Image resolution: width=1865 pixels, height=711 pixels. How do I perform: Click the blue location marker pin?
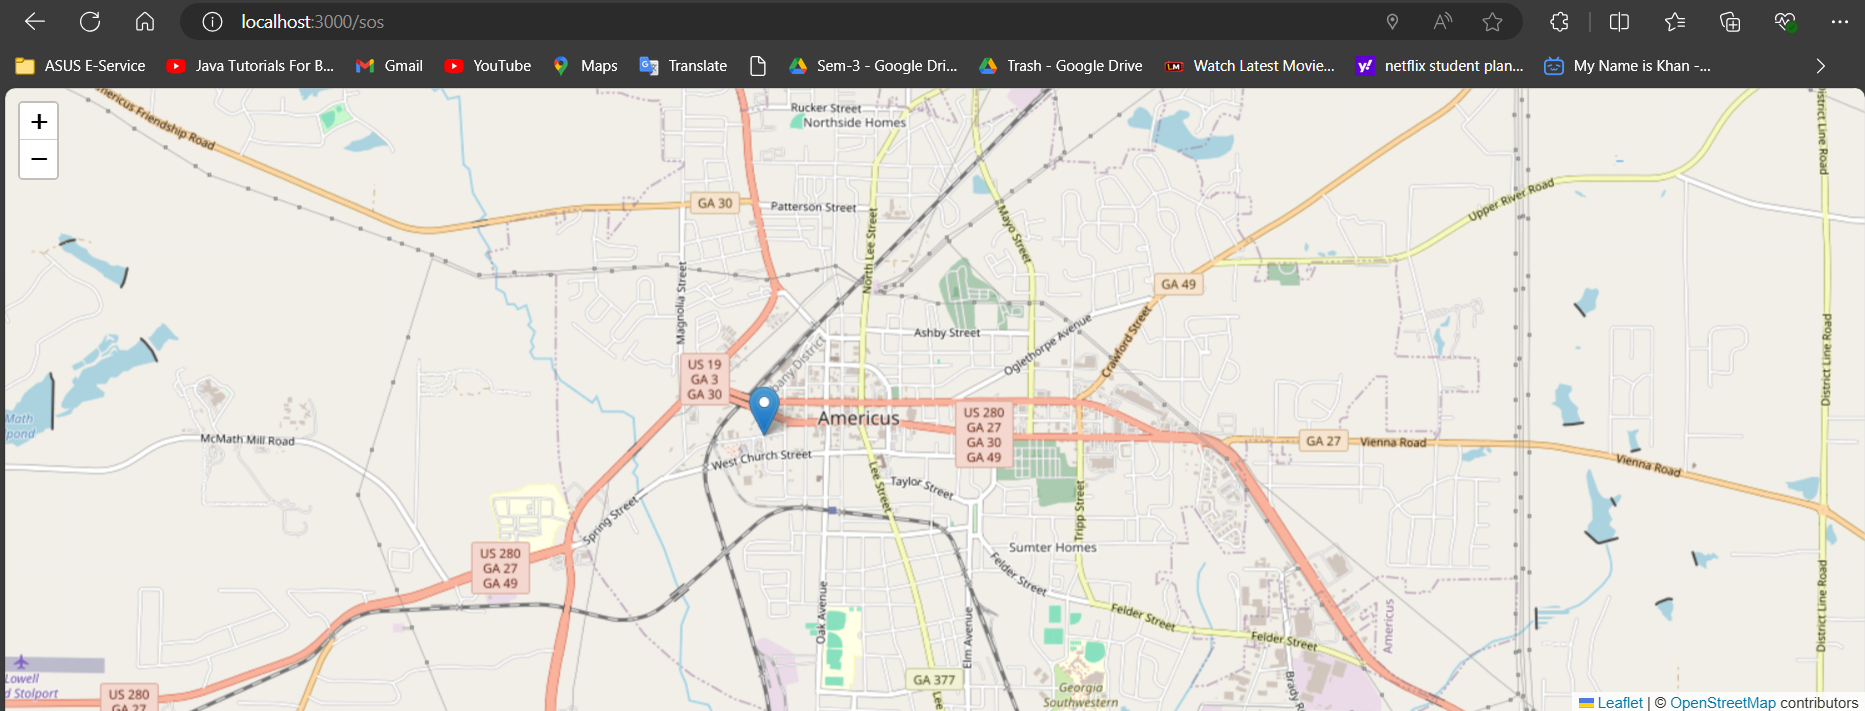click(x=764, y=410)
